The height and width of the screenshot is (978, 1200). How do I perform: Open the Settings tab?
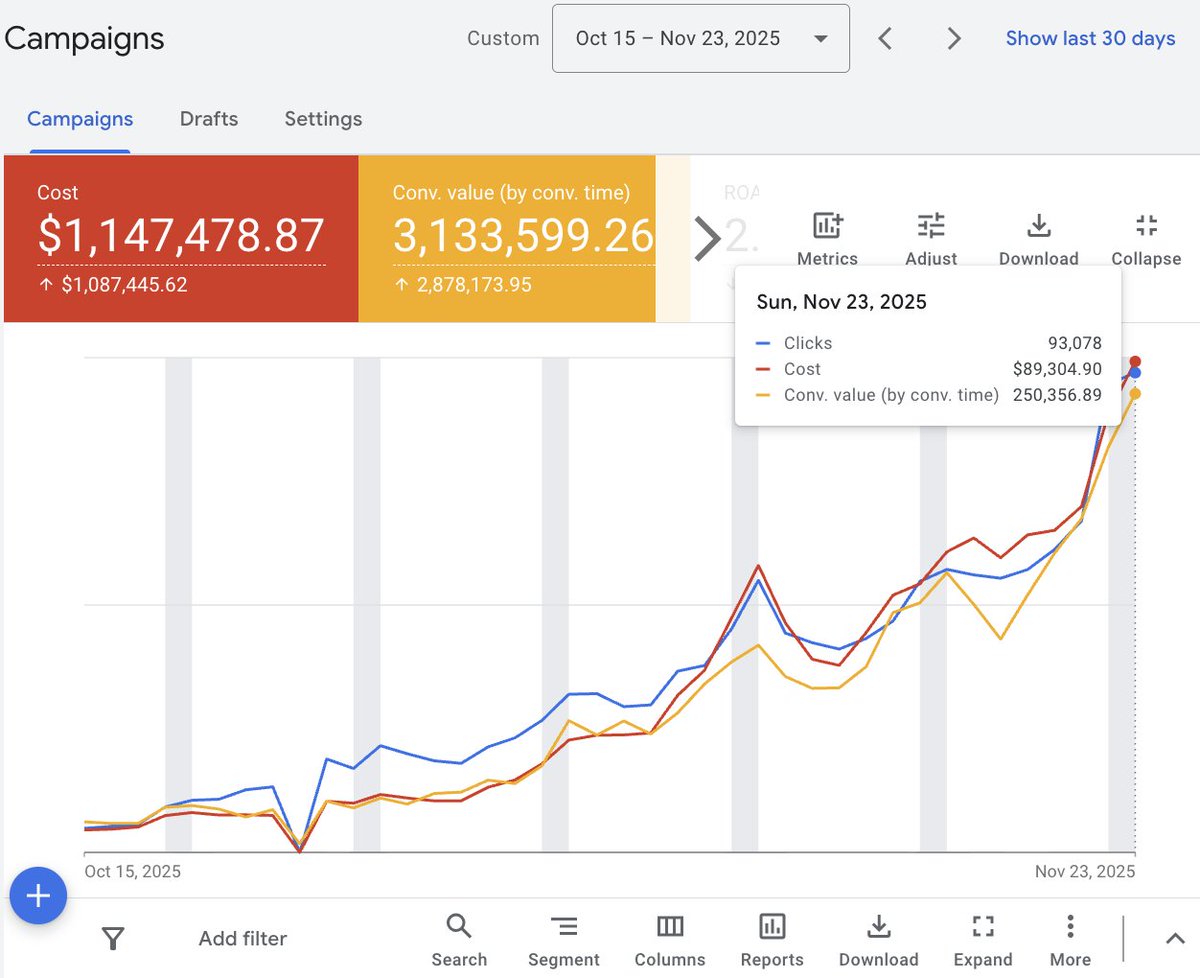pos(322,118)
